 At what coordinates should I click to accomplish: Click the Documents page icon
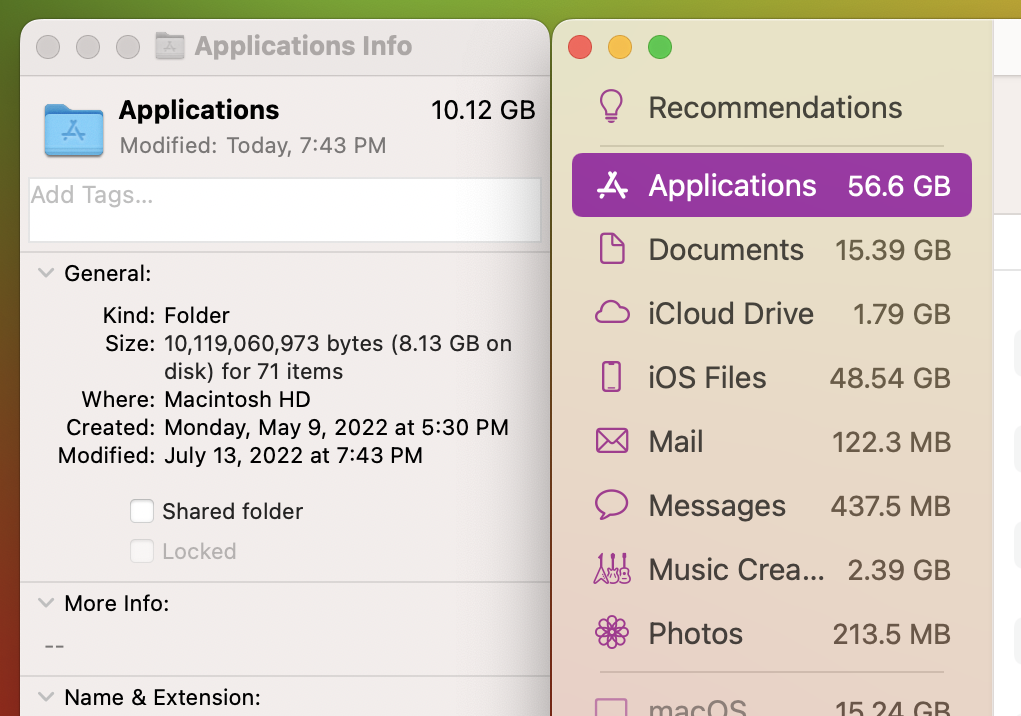(x=612, y=249)
